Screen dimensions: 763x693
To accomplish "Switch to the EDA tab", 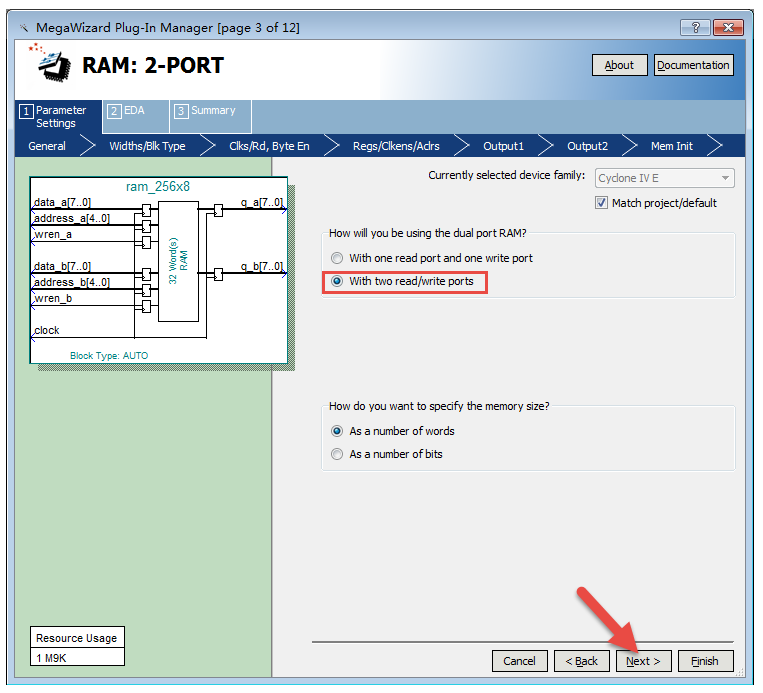I will point(136,117).
